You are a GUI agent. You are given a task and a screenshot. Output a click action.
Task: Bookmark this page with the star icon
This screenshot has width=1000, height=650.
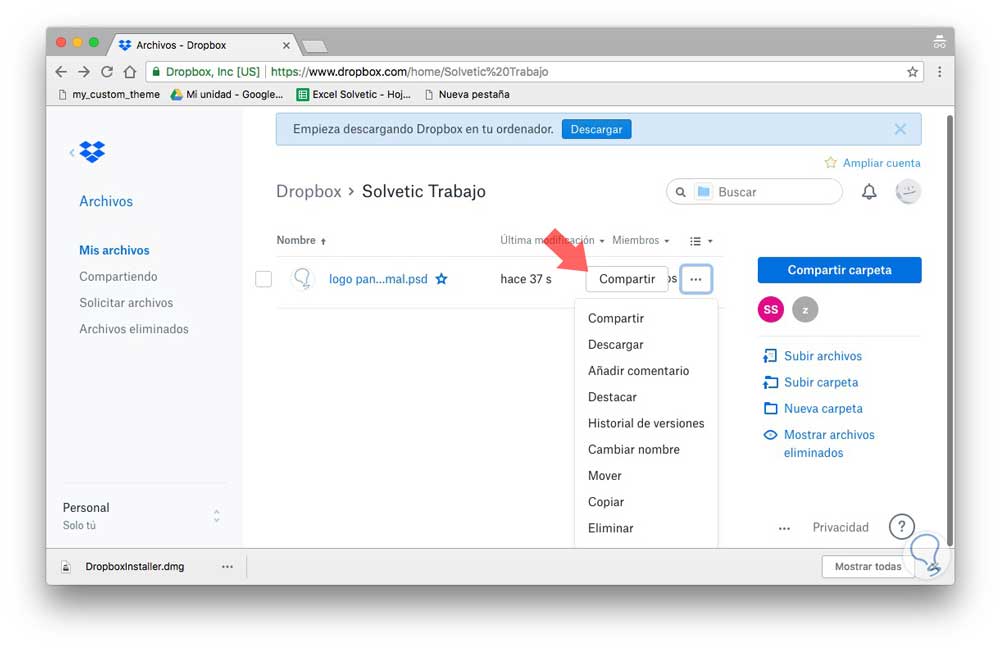point(913,71)
